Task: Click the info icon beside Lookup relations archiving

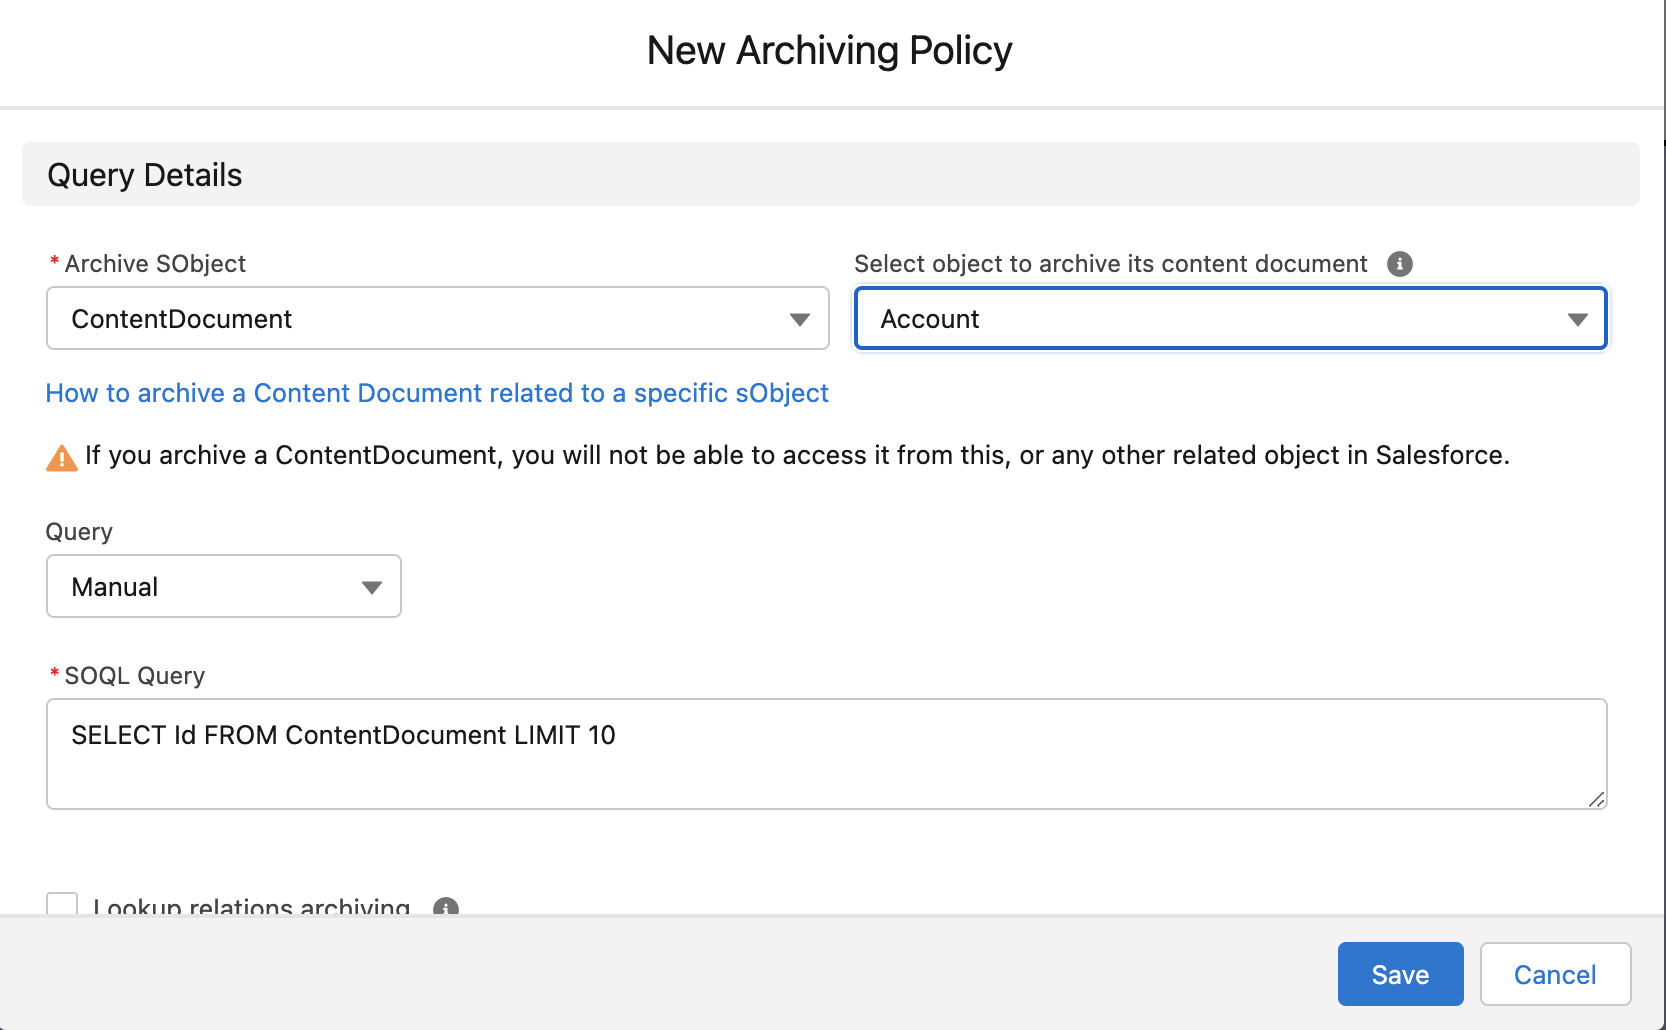Action: (447, 908)
